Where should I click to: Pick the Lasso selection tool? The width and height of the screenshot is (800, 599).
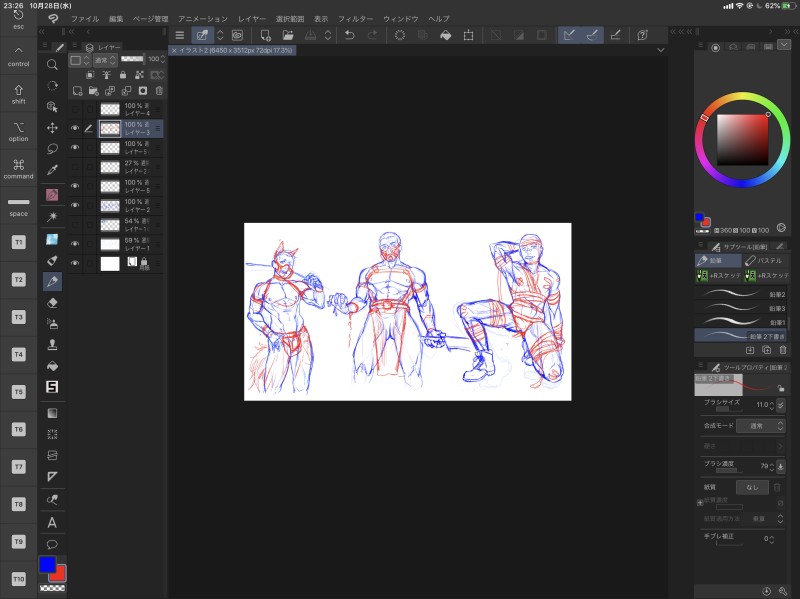pos(52,148)
